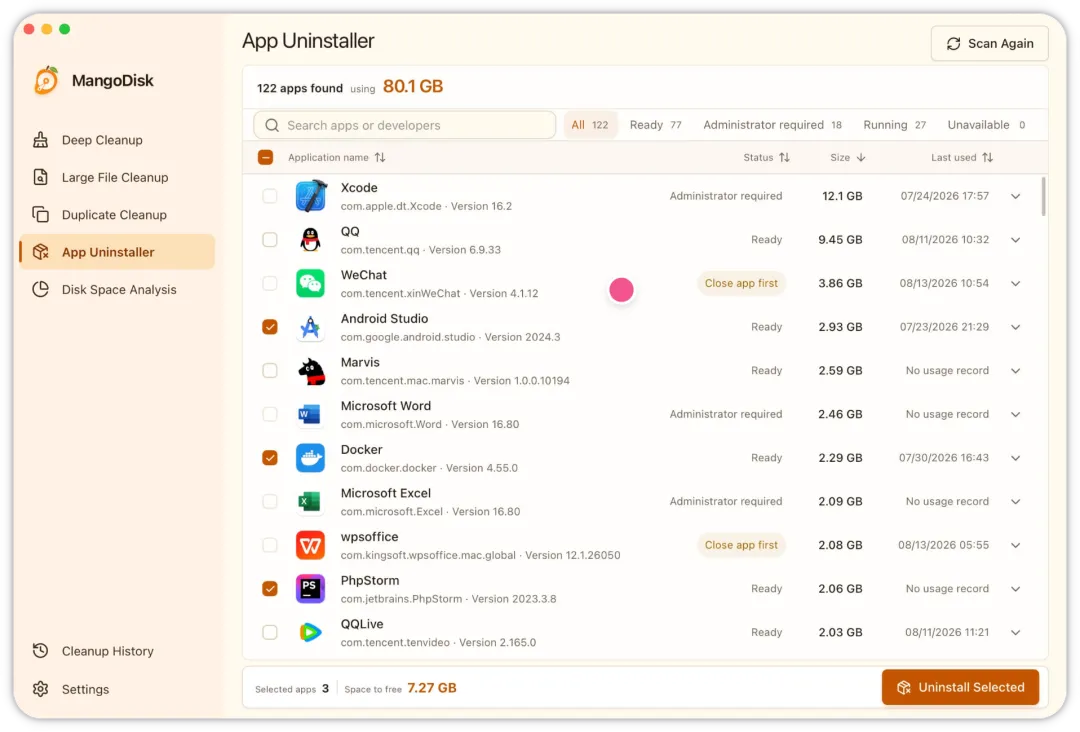
Task: Sort by Status column arrows
Action: [x=785, y=158]
